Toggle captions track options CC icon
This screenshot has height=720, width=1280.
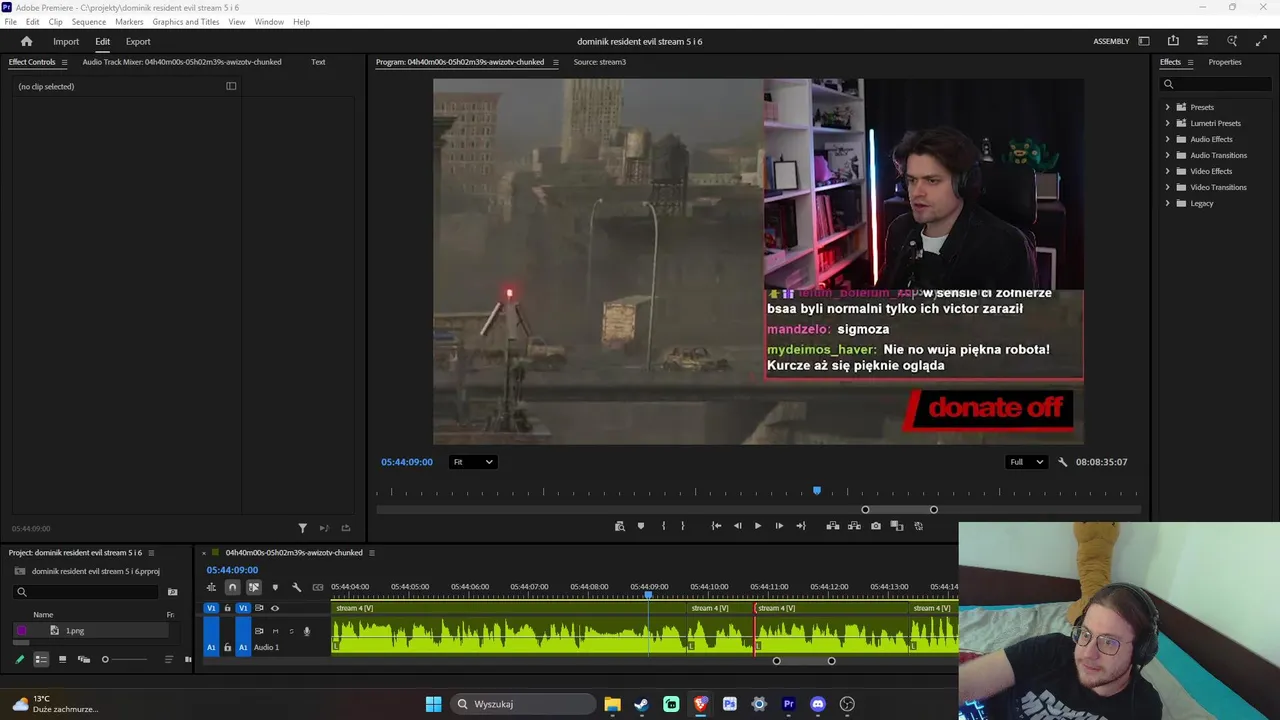click(318, 588)
